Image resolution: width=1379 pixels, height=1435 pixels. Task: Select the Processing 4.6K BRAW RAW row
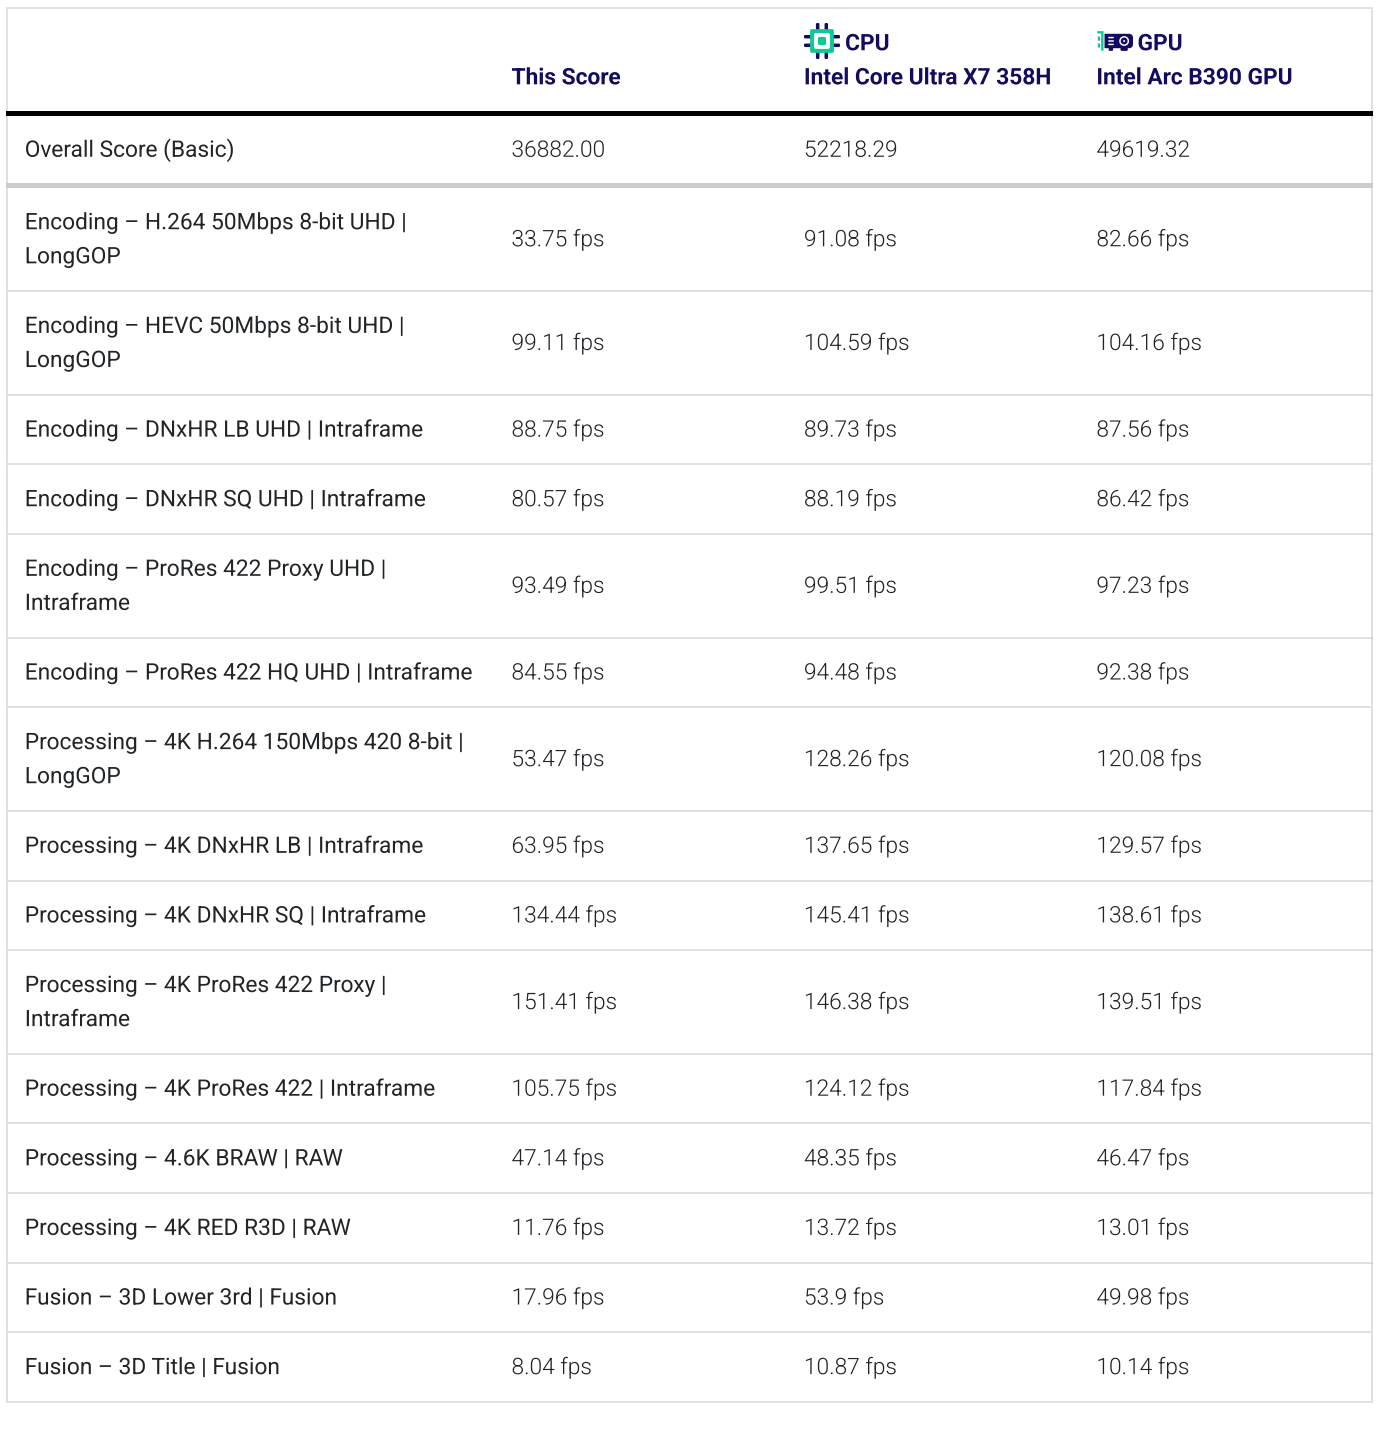(x=183, y=1158)
